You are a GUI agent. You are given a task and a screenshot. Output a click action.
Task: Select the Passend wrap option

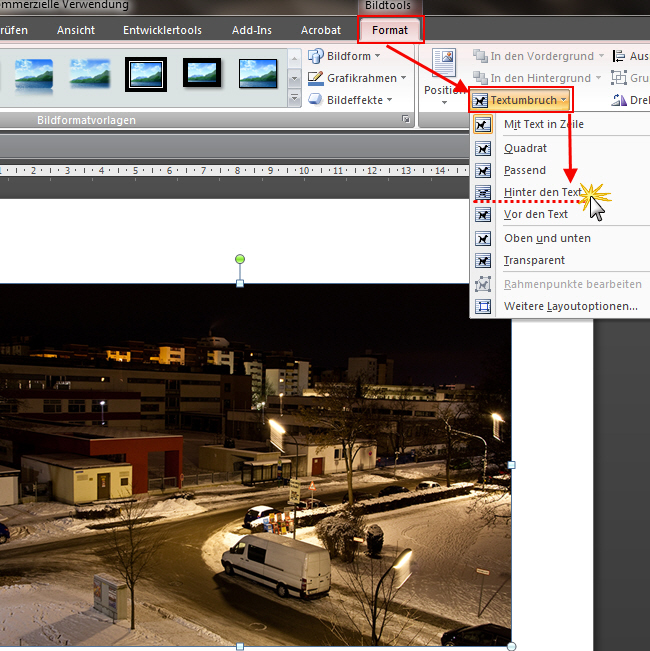[525, 170]
